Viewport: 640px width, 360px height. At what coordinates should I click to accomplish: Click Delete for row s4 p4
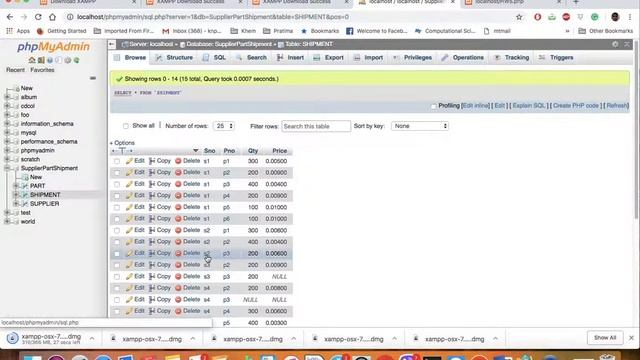point(187,311)
